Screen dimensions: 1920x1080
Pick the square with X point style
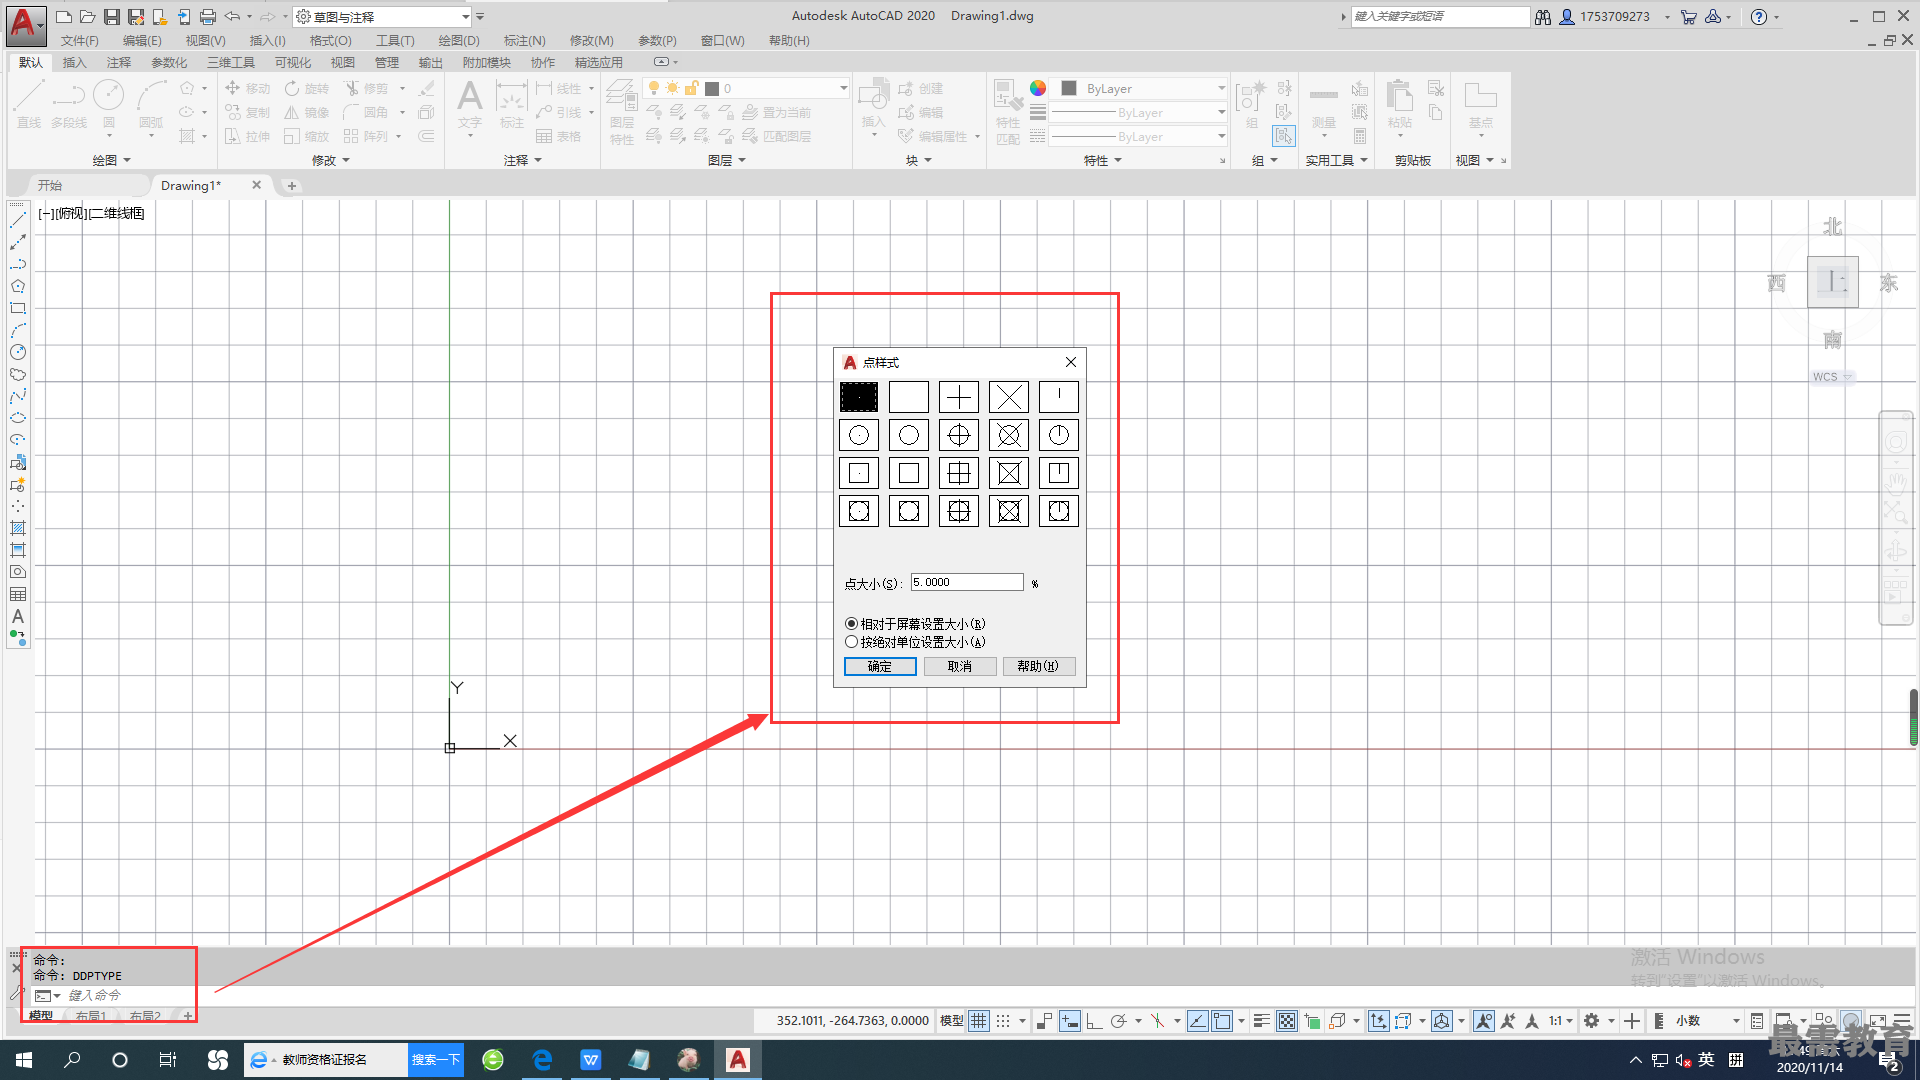(x=1008, y=473)
